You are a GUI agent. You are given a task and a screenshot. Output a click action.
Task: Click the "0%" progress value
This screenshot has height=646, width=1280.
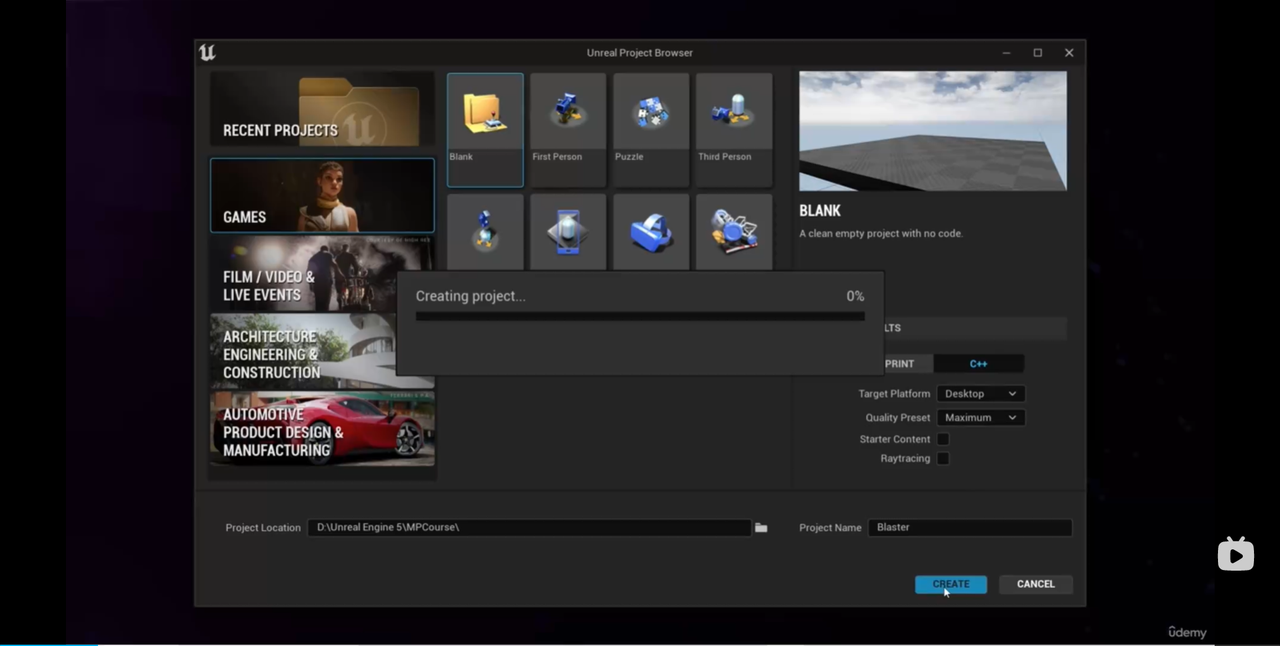(x=855, y=296)
